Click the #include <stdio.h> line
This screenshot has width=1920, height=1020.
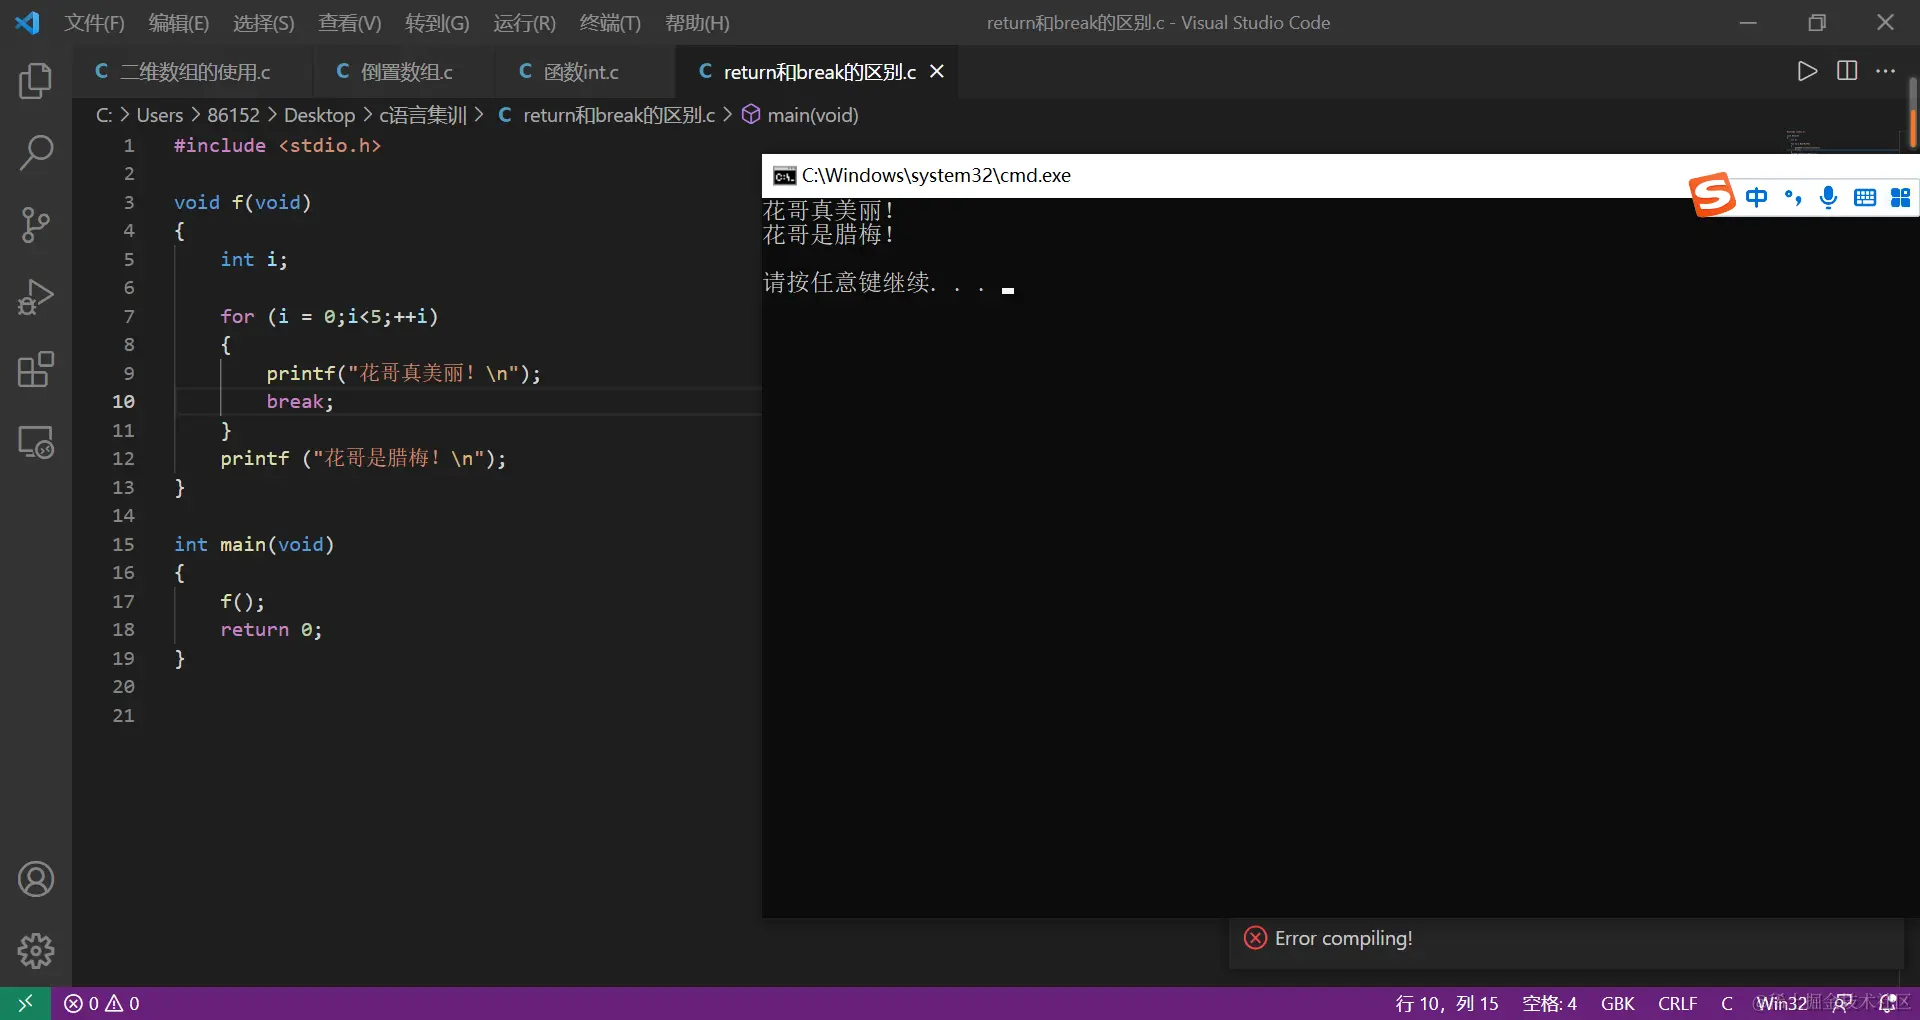point(277,145)
